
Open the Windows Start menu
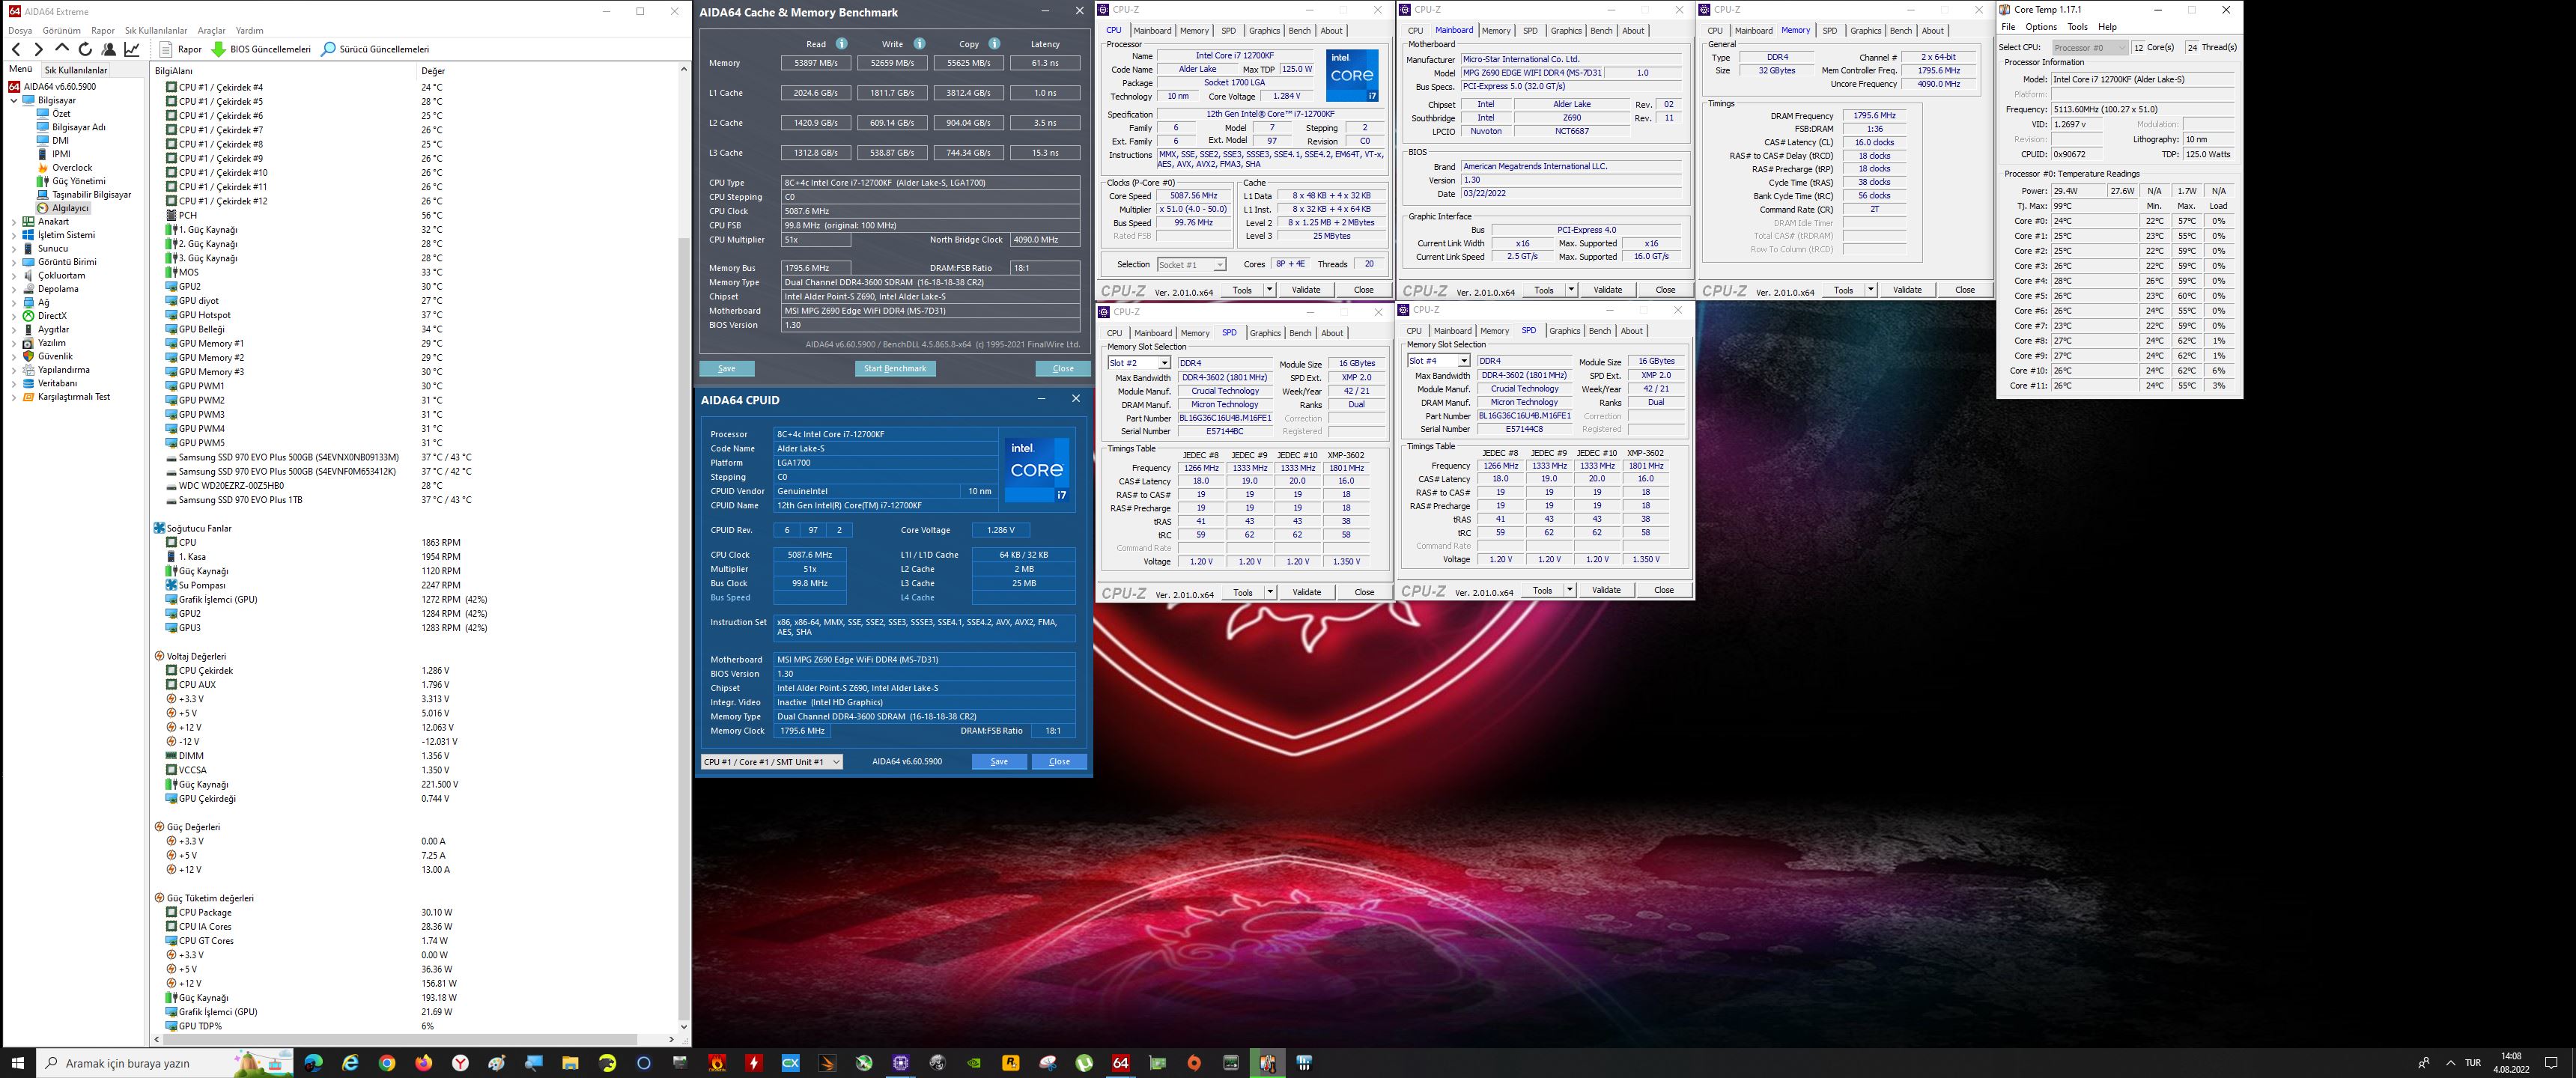click(x=18, y=1063)
